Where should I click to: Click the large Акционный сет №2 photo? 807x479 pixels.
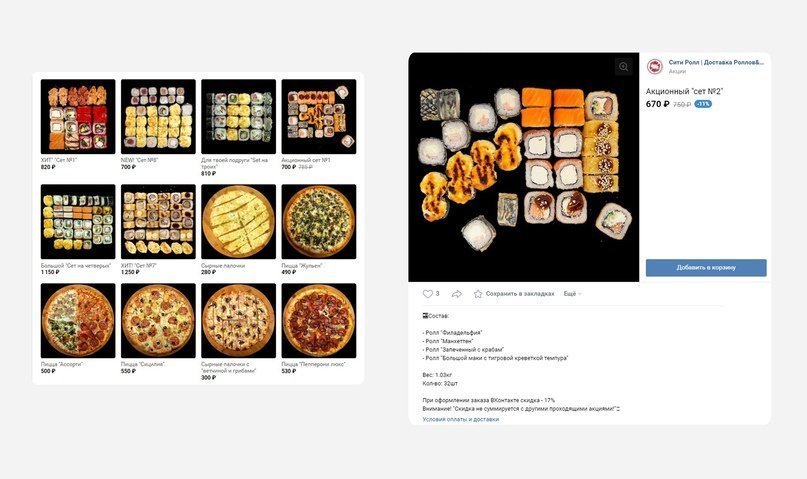(523, 167)
